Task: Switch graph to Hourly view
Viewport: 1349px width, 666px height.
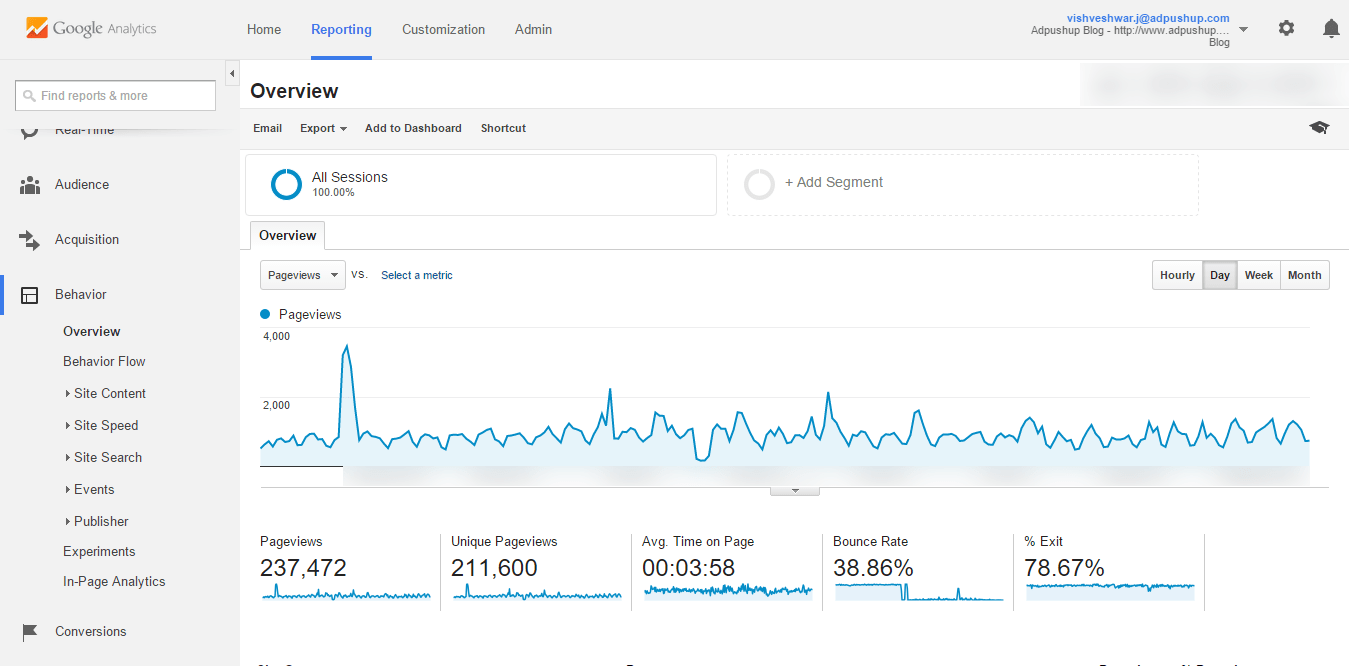Action: [1177, 275]
